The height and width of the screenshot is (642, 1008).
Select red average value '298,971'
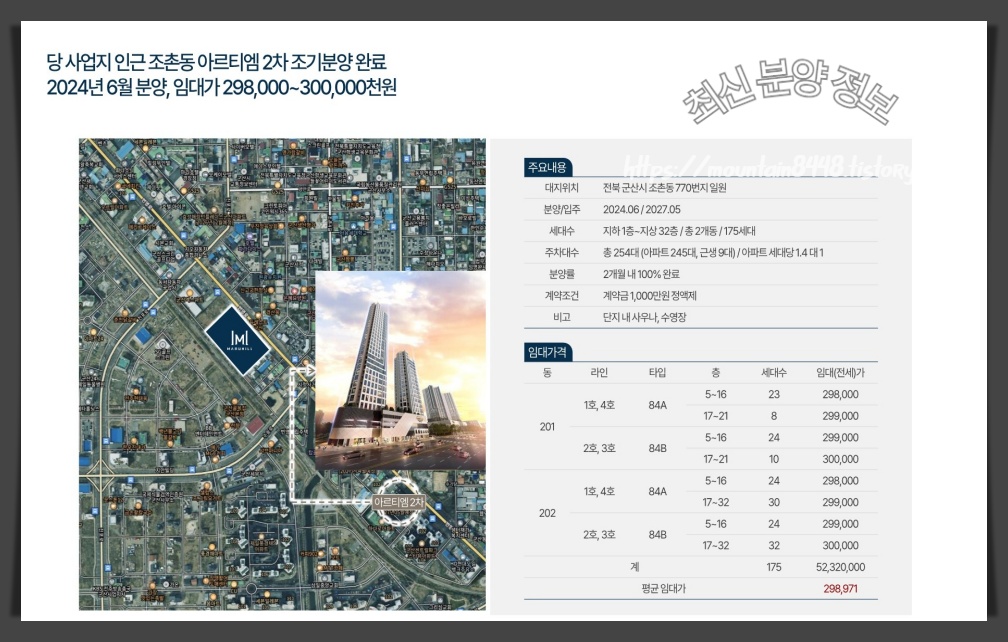click(840, 589)
